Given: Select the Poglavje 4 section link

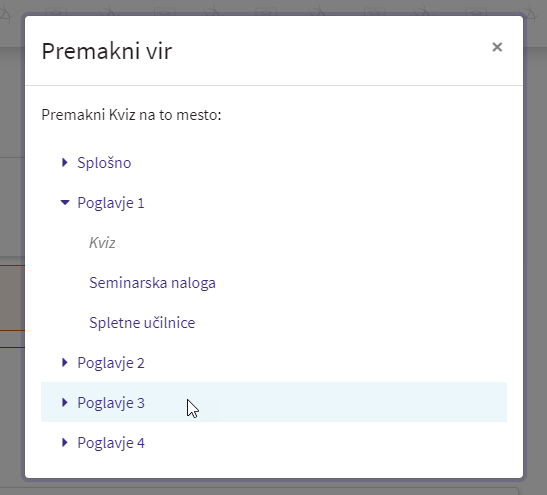Looking at the screenshot, I should pyautogui.click(x=111, y=443).
